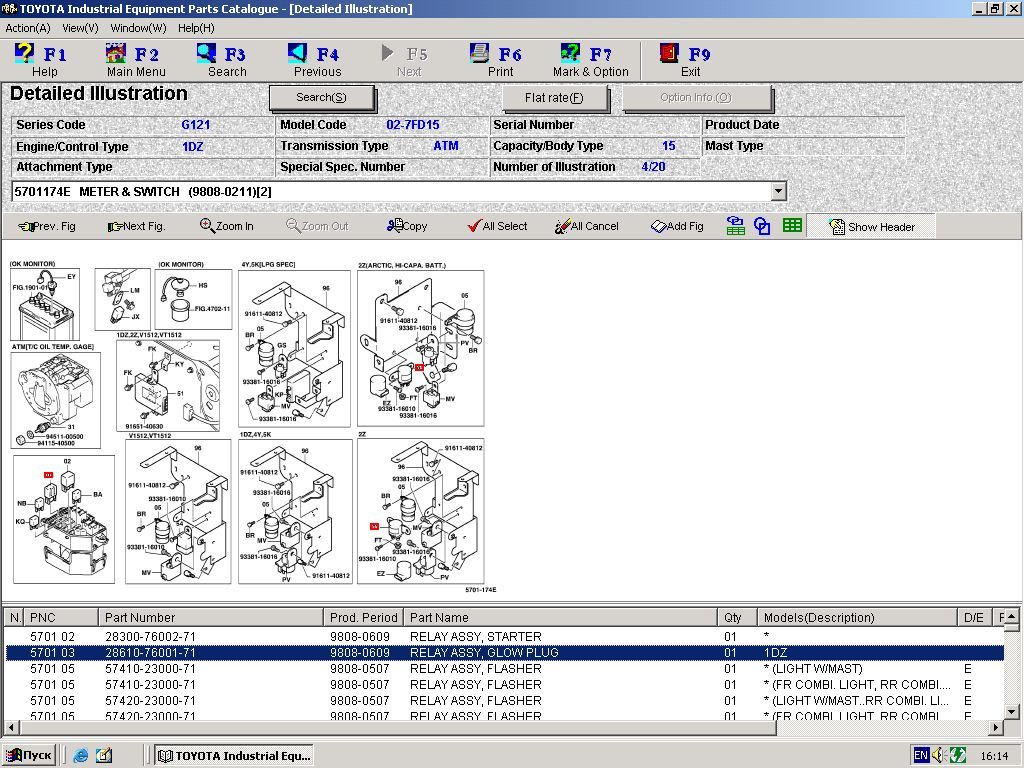Advance to Next Fig. illustration
1024x768 pixels.
click(136, 226)
